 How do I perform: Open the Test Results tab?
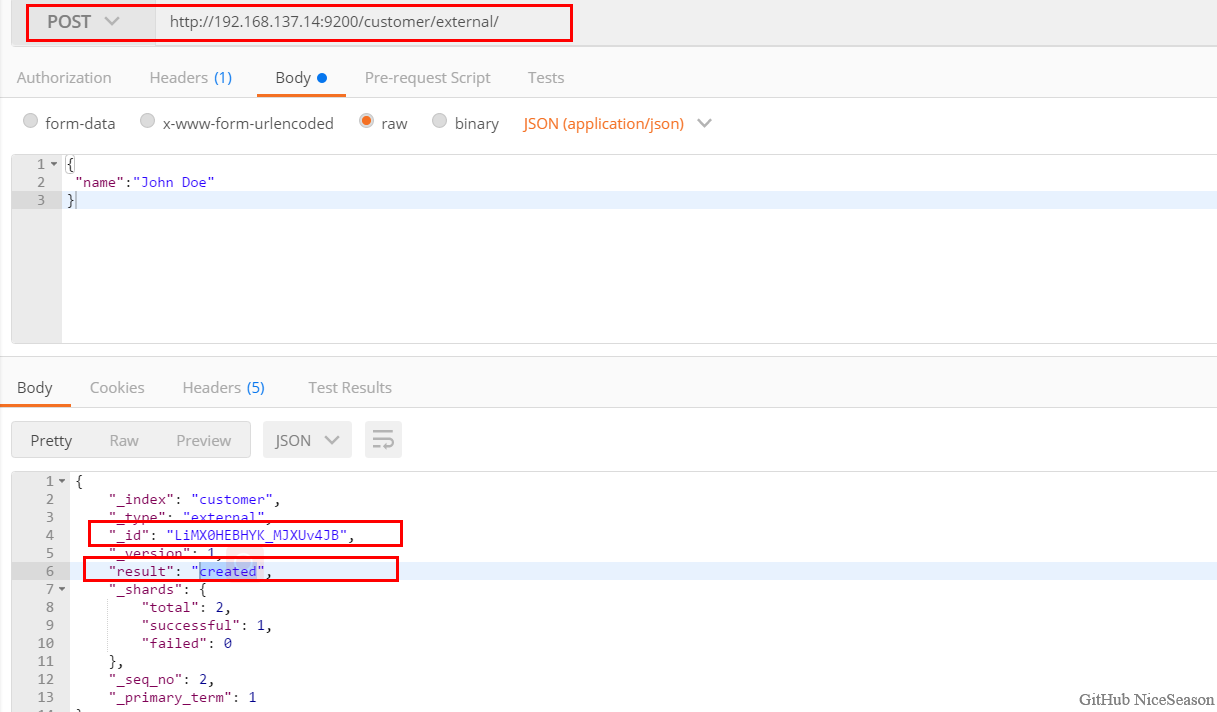349,387
